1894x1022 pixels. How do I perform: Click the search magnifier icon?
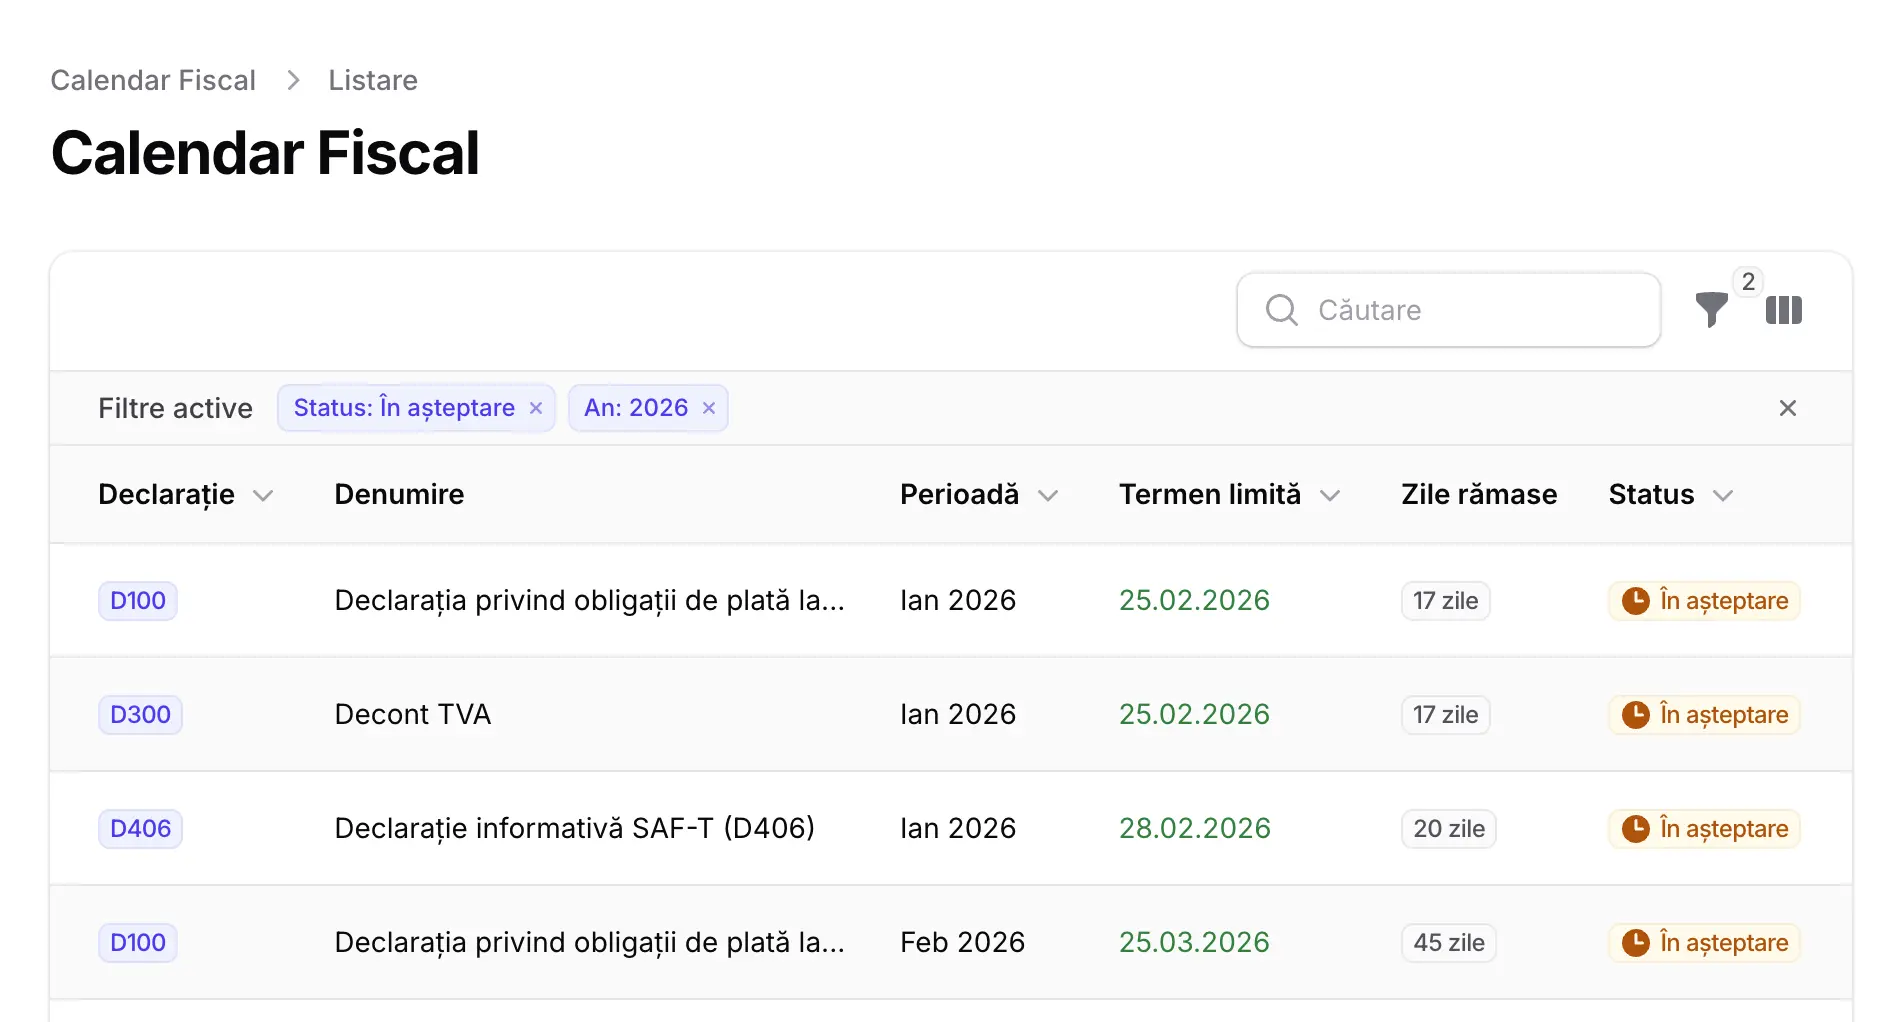click(1281, 310)
